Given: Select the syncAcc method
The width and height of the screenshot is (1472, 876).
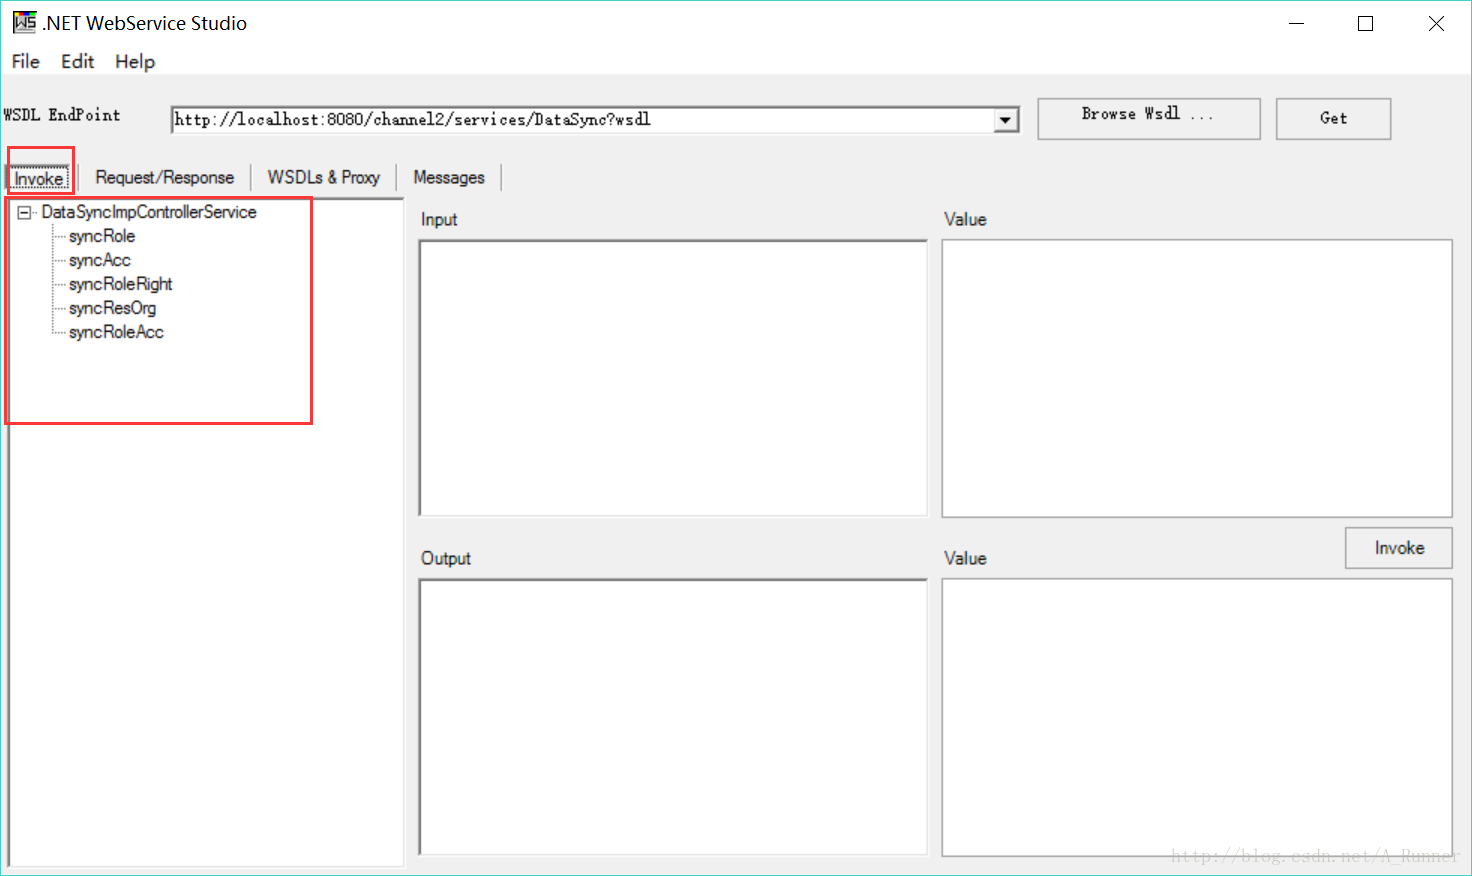Looking at the screenshot, I should [100, 260].
